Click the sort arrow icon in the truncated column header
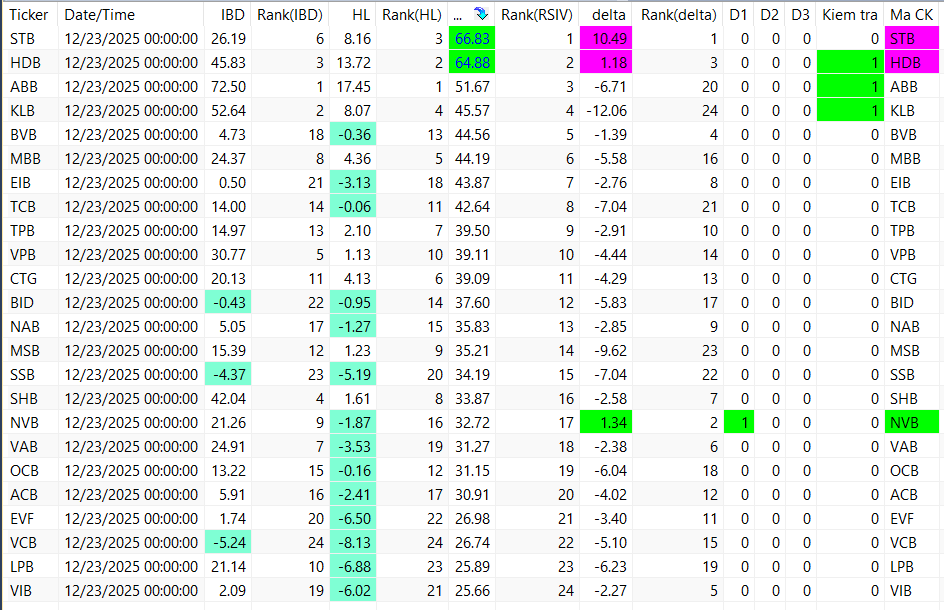 point(480,14)
